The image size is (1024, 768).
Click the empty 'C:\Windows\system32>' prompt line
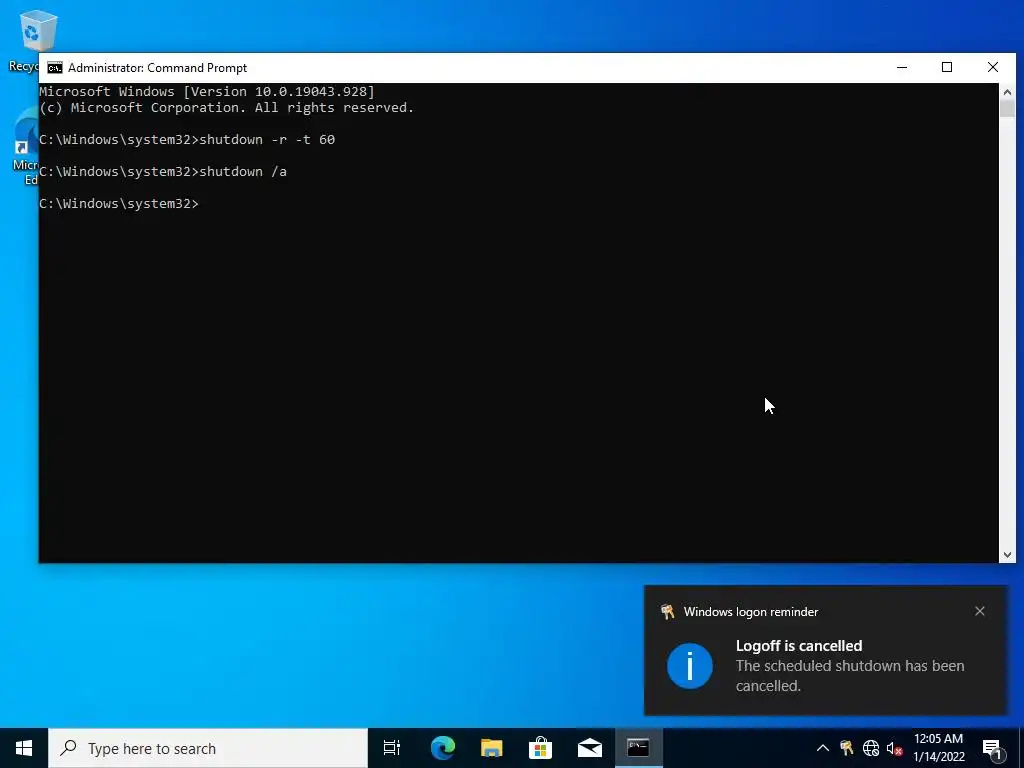(x=119, y=204)
